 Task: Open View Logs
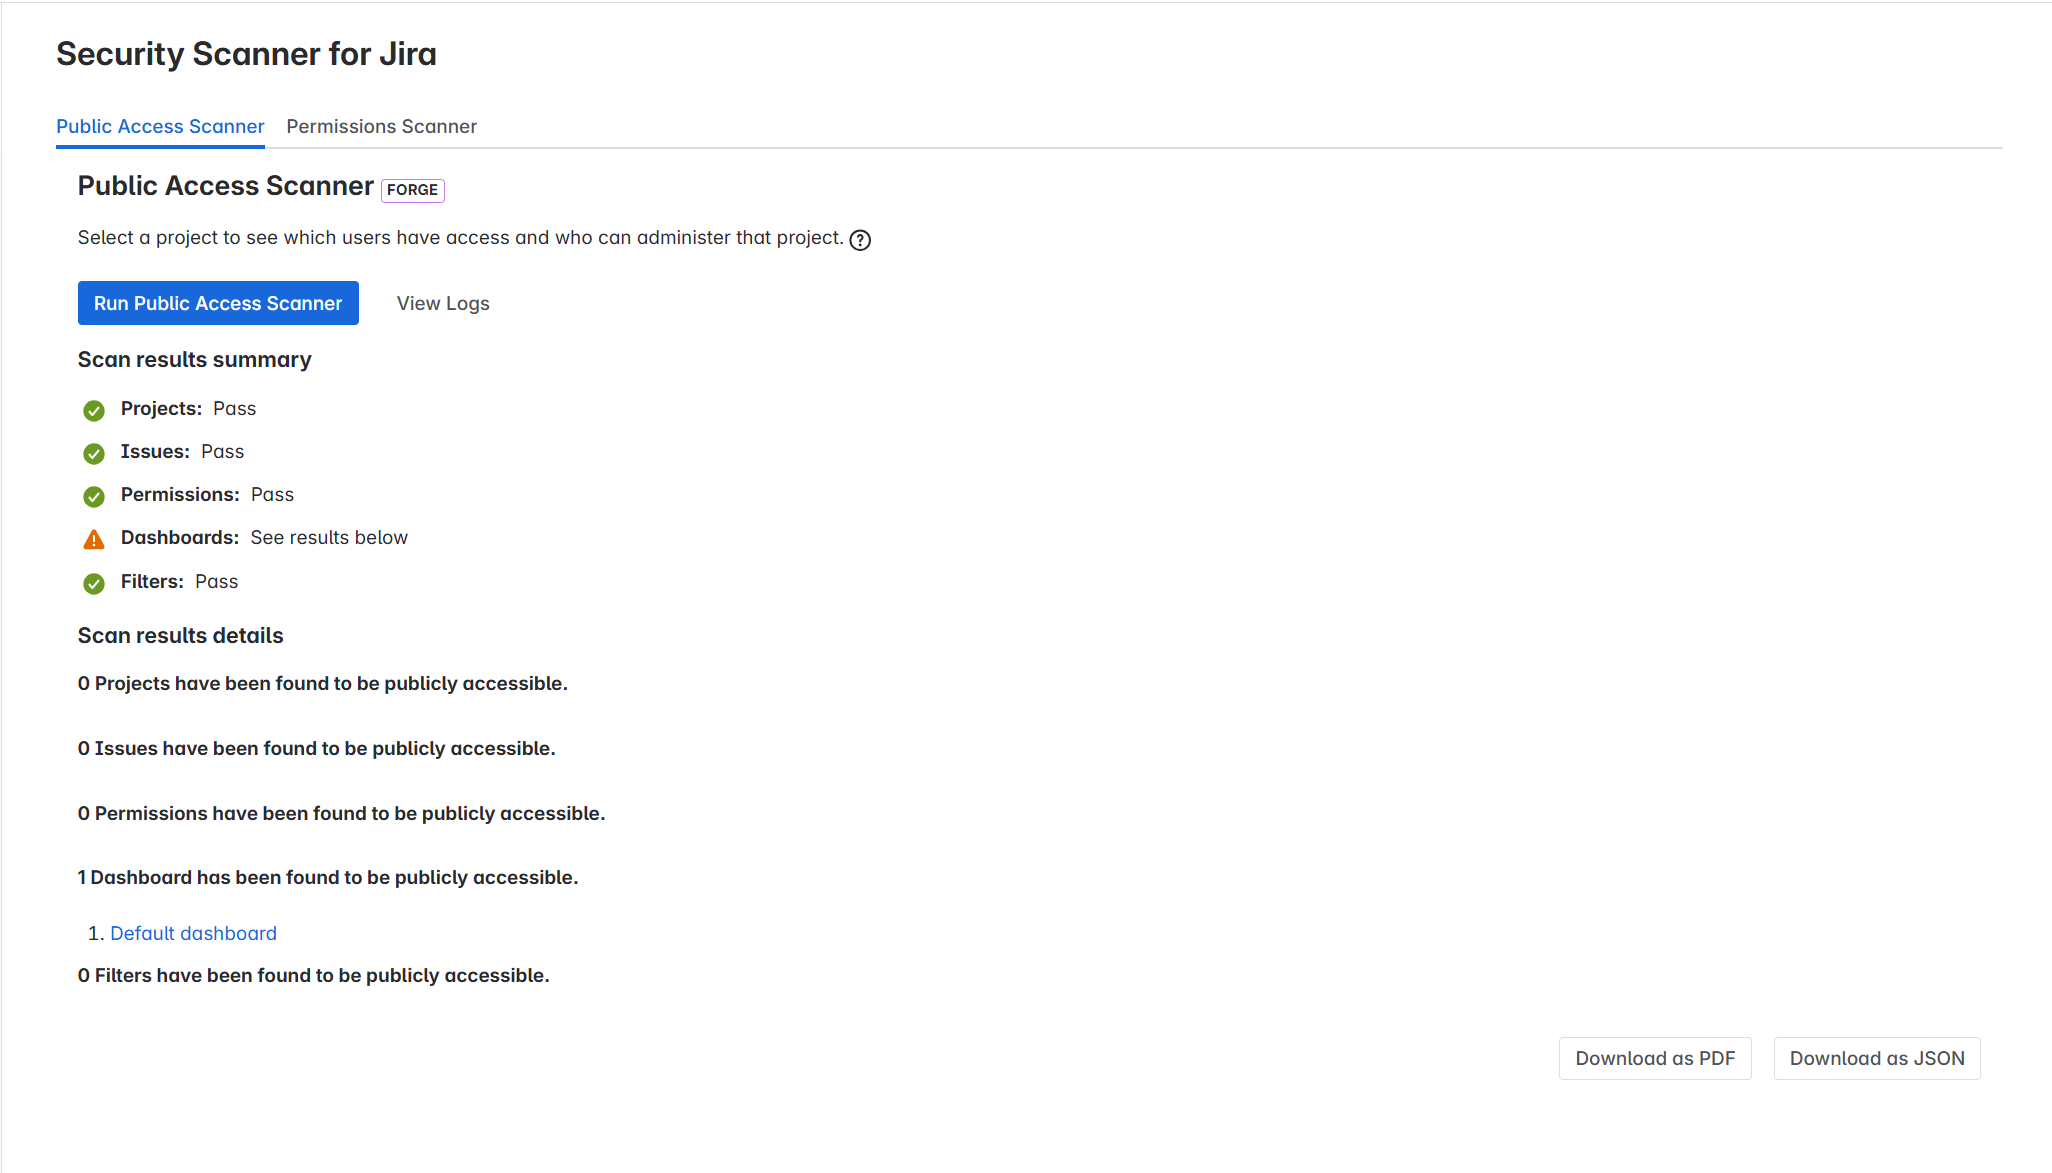(x=443, y=303)
